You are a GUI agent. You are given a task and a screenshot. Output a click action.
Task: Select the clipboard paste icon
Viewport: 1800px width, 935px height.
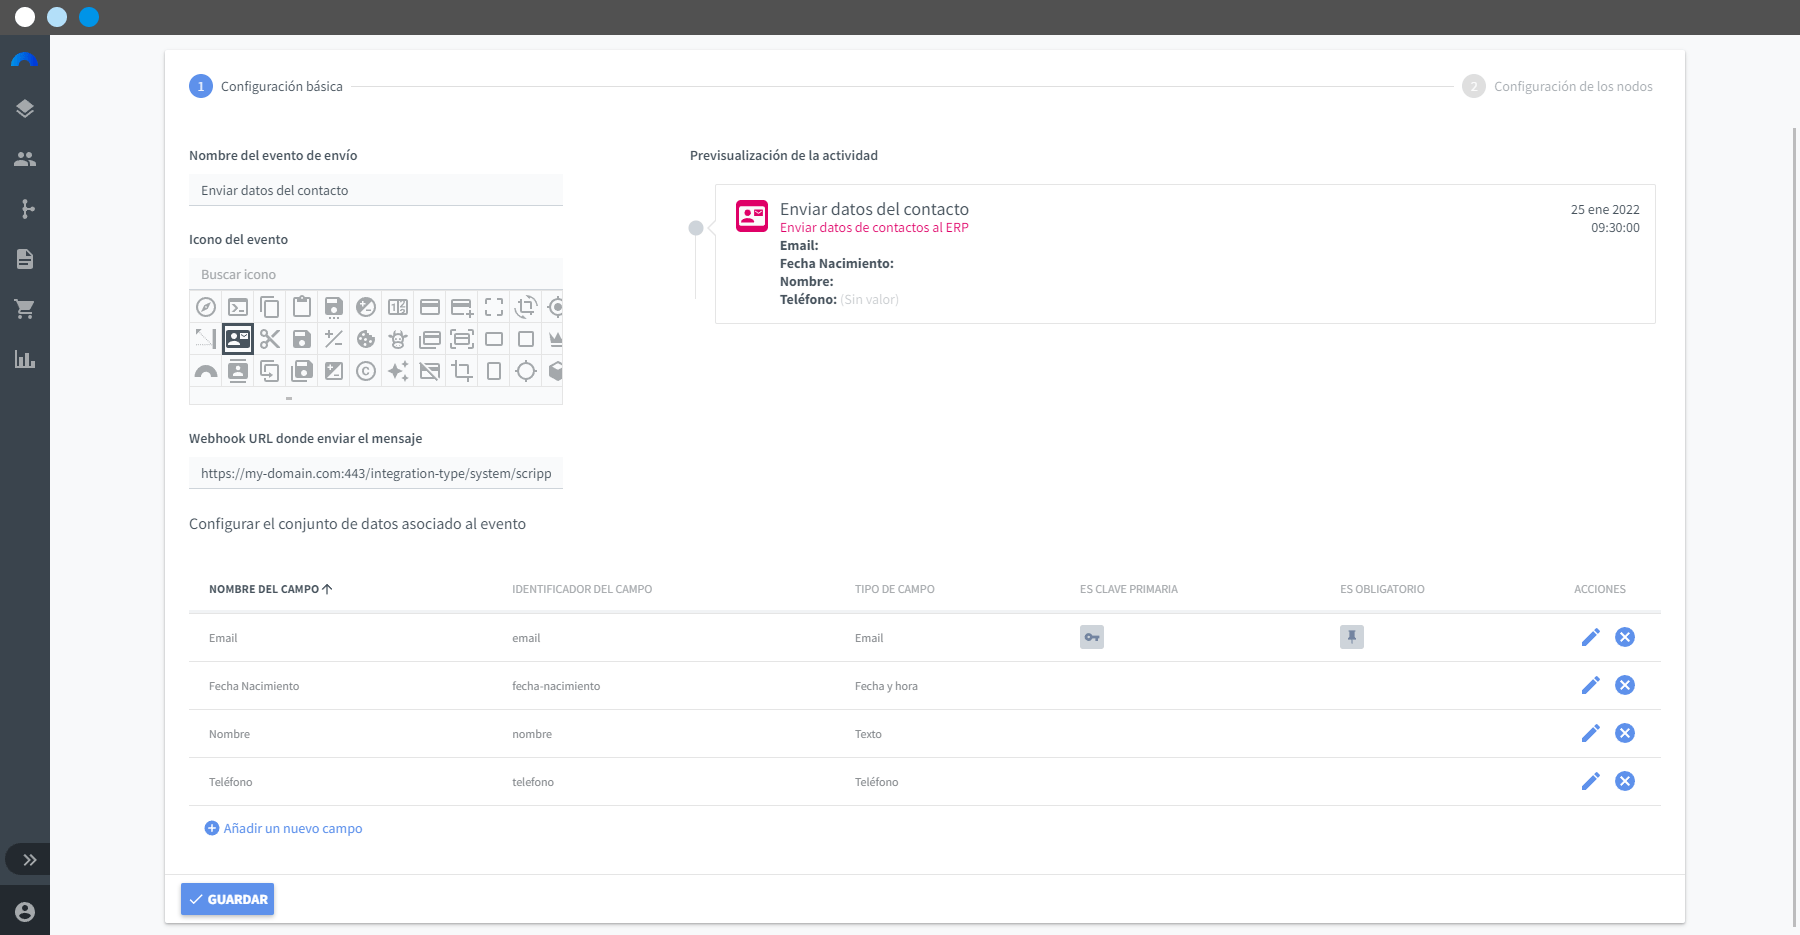302,307
